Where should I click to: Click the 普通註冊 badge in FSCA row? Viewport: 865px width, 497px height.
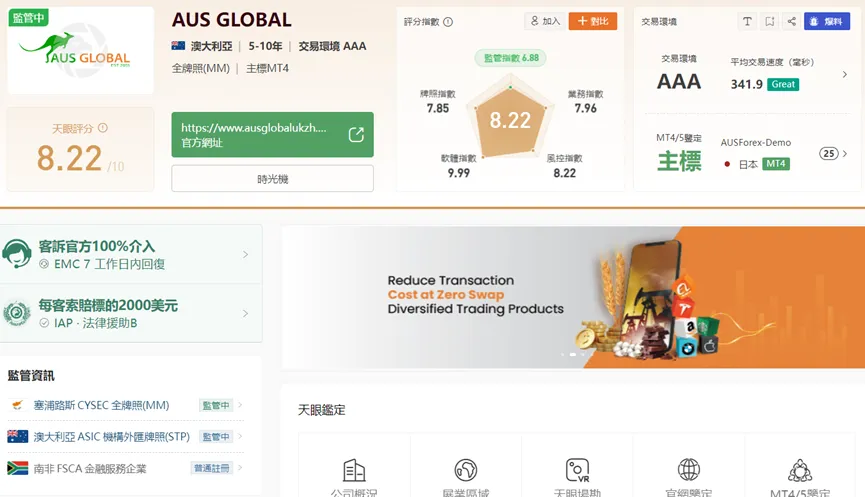coord(212,468)
